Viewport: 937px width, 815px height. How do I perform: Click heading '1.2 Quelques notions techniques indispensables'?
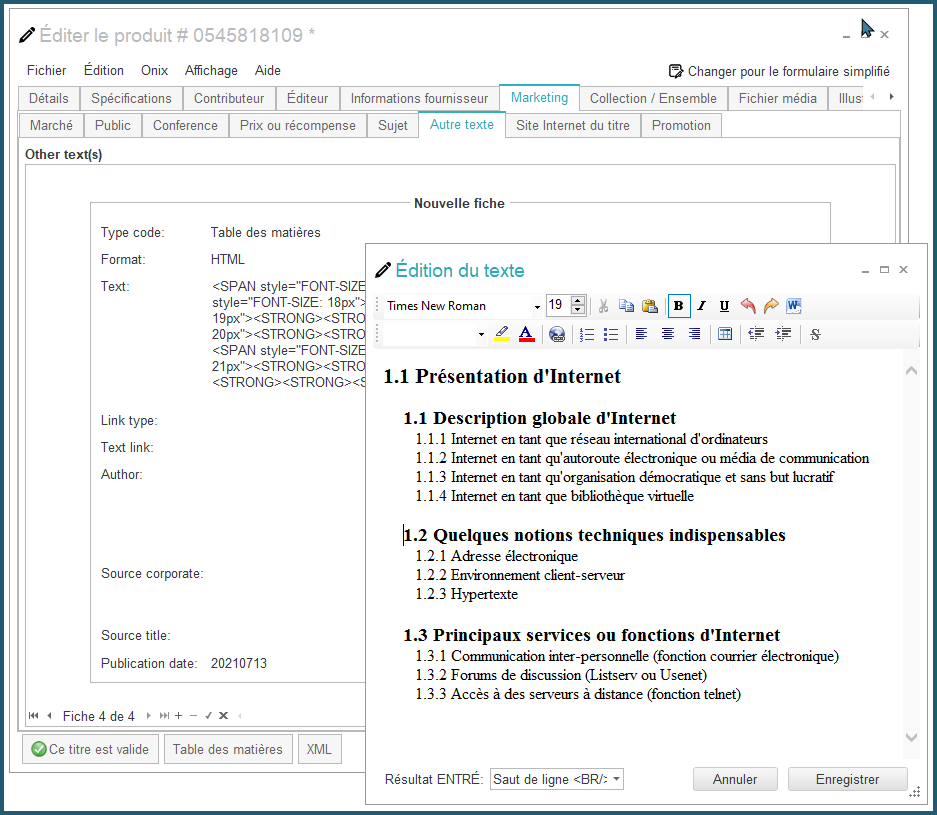[595, 535]
